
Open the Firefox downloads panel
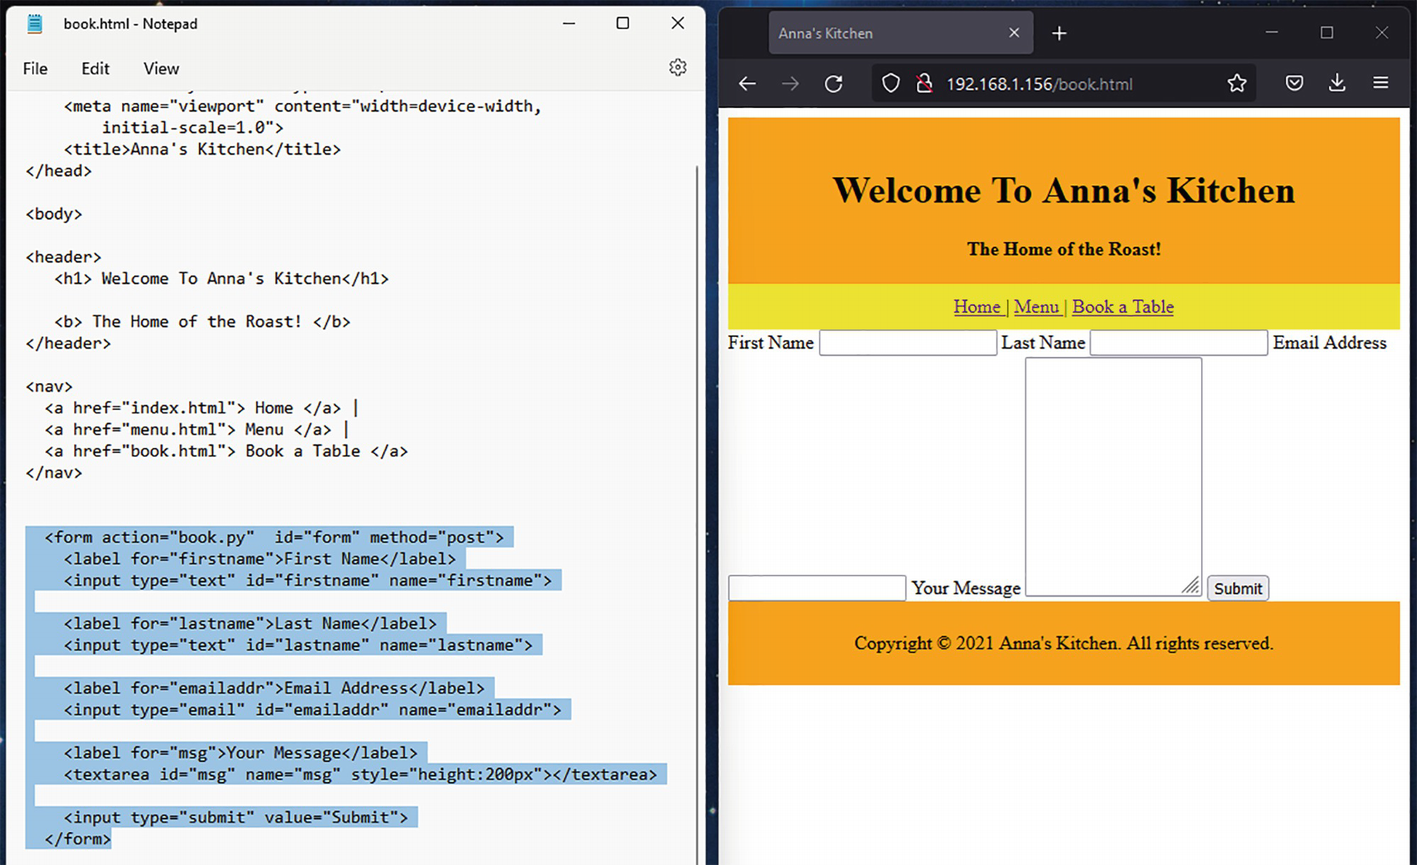(x=1337, y=84)
